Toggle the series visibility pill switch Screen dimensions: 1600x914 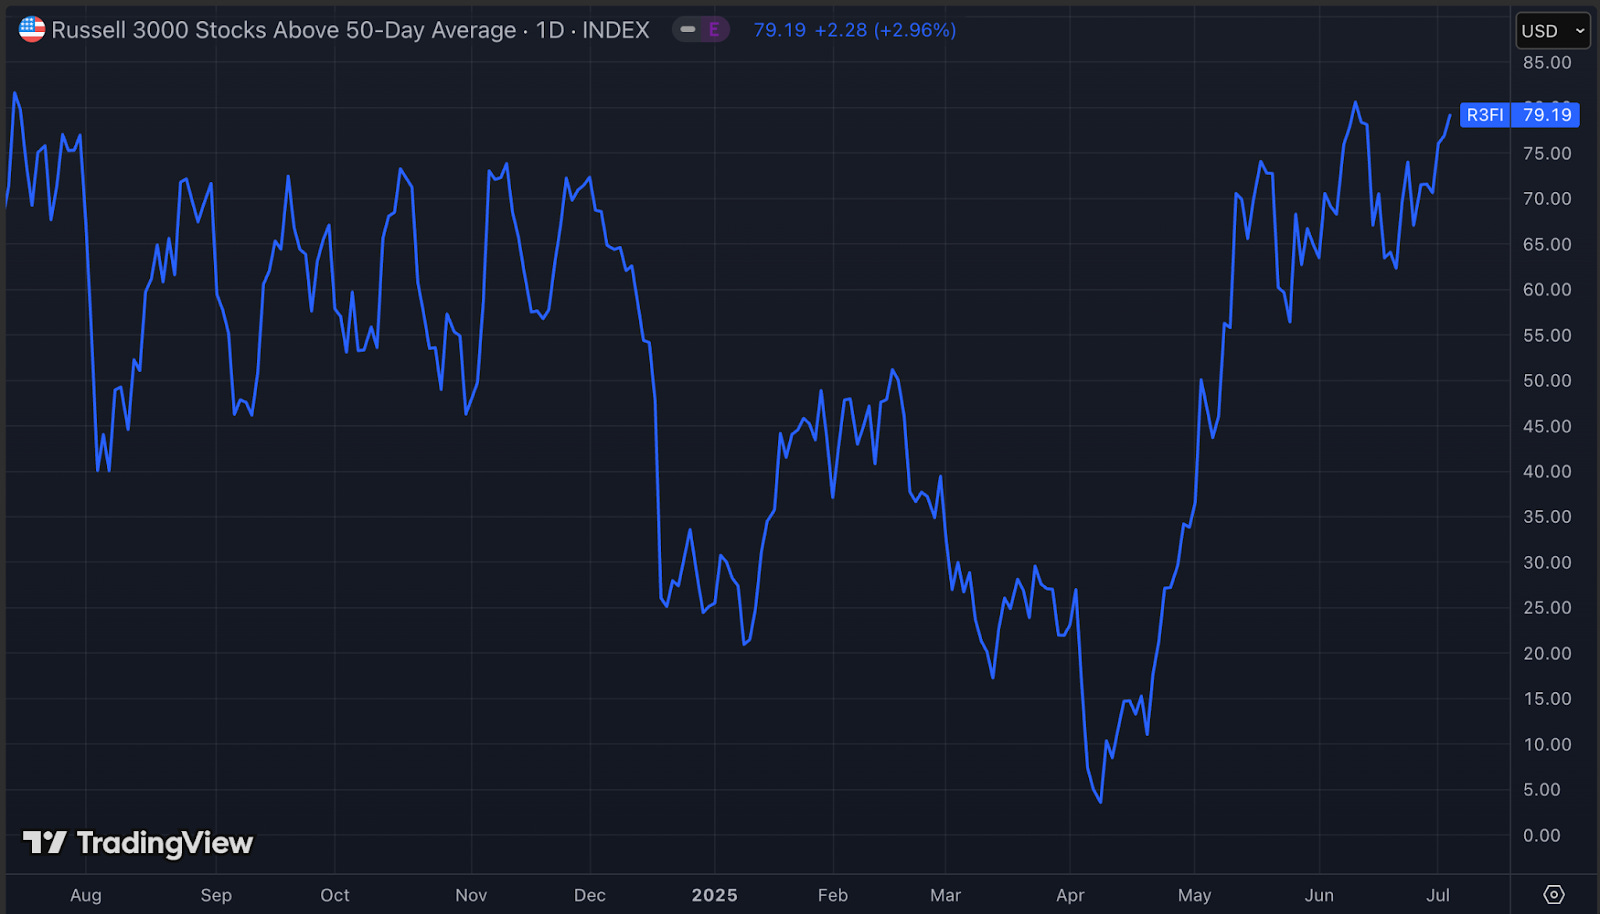[700, 30]
